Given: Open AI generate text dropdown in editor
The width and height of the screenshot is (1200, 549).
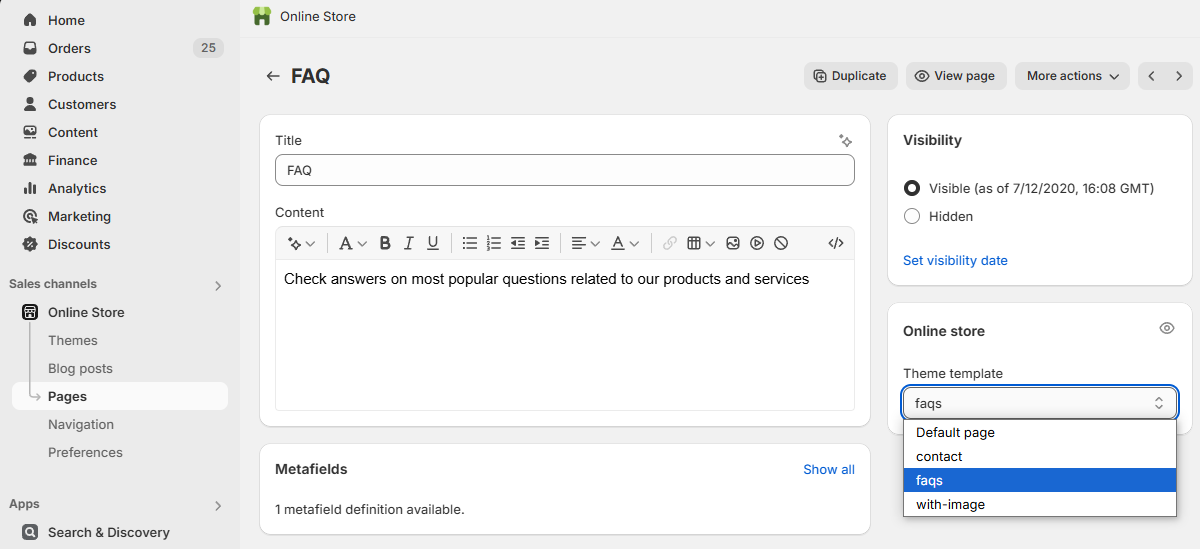Looking at the screenshot, I should click(x=301, y=243).
